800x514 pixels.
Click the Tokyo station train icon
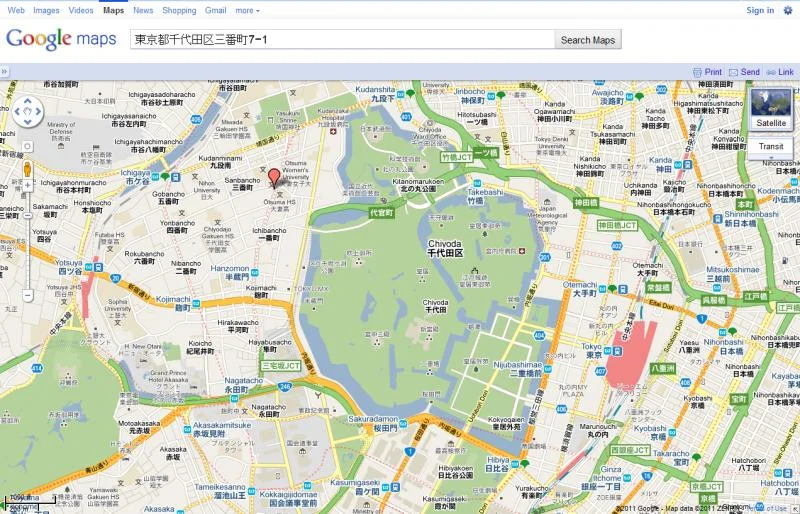[x=618, y=351]
